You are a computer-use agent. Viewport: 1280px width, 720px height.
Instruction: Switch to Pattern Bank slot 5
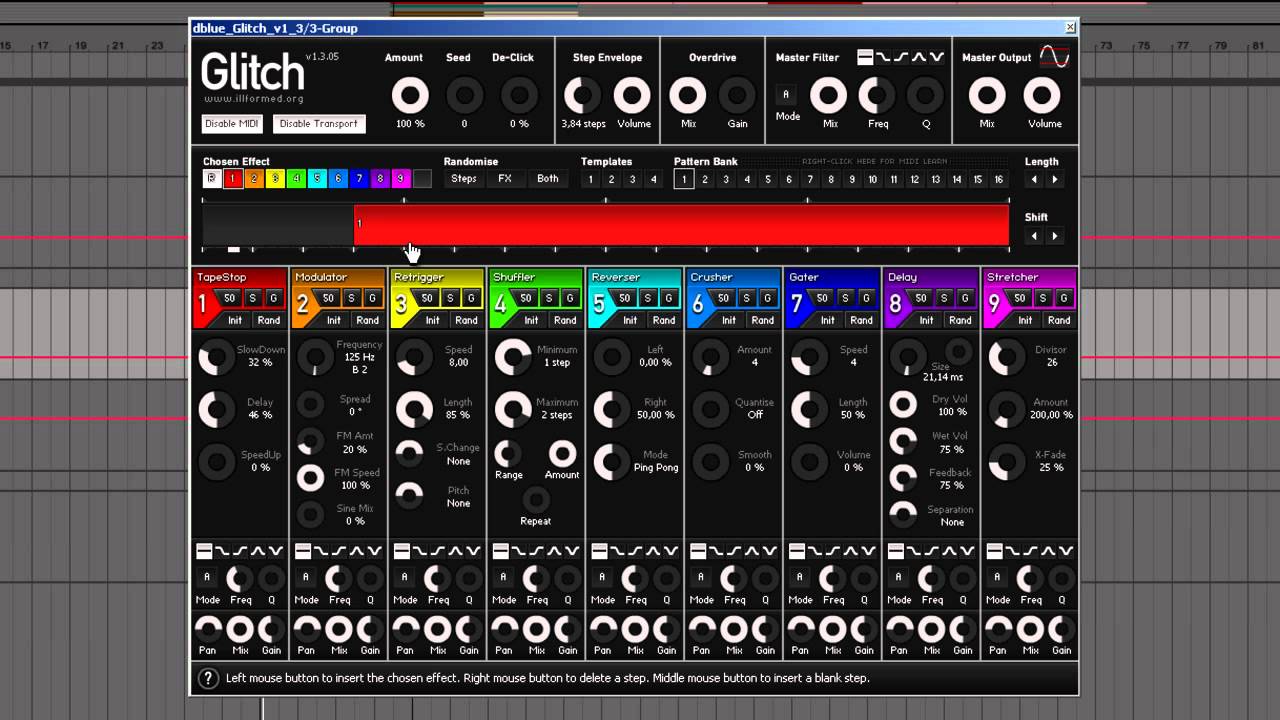(768, 180)
